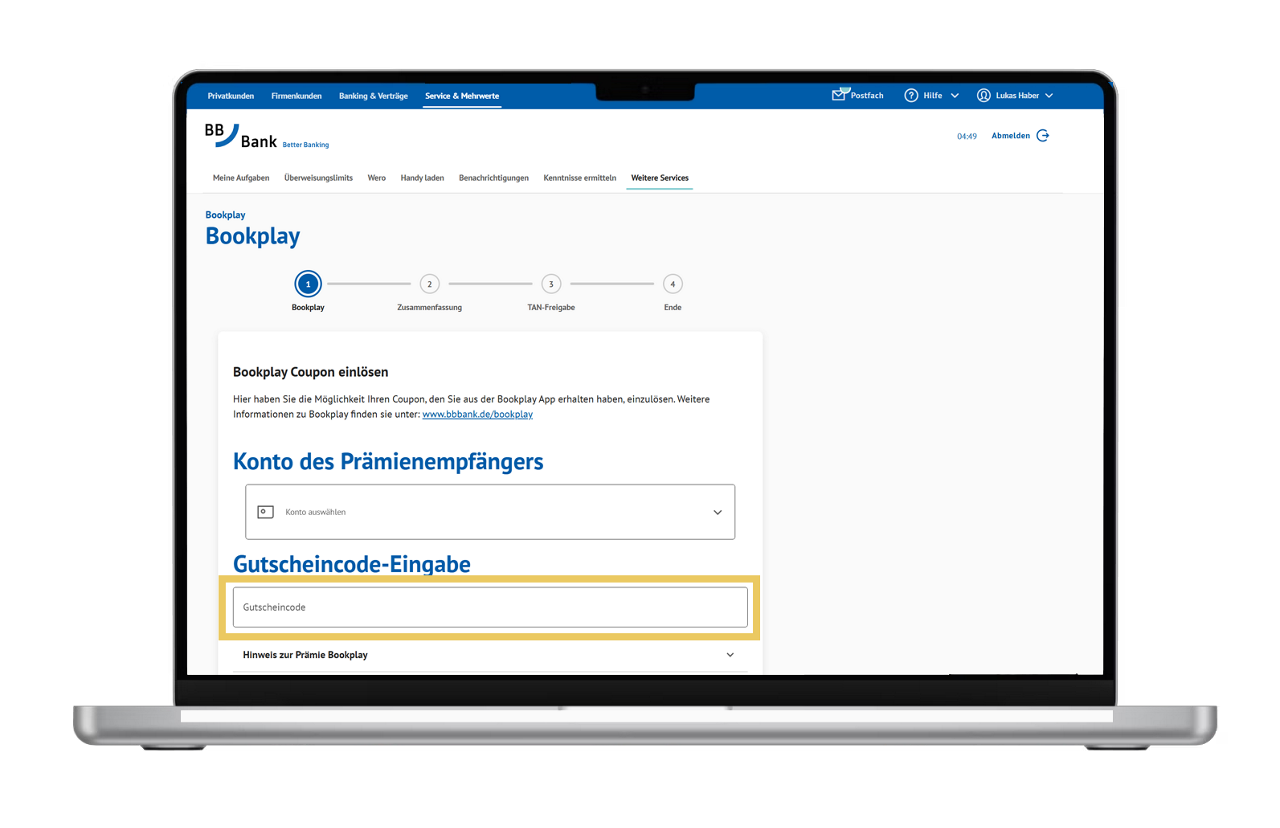
Task: Open the Banking & Verträge menu
Action: click(373, 96)
